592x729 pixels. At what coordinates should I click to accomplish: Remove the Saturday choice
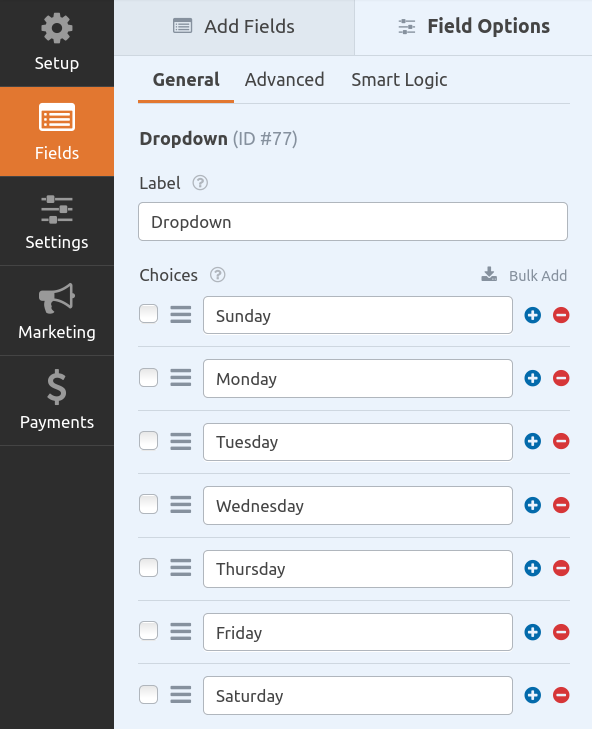[x=561, y=695]
